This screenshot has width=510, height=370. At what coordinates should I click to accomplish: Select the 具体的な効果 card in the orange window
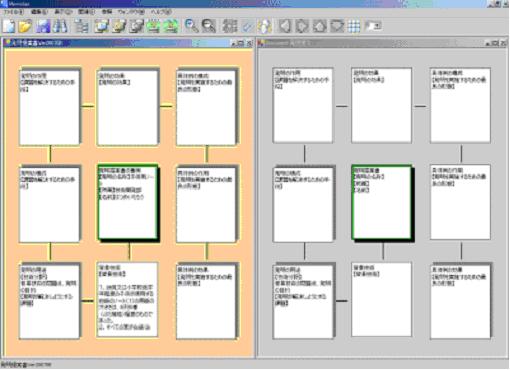tap(207, 301)
